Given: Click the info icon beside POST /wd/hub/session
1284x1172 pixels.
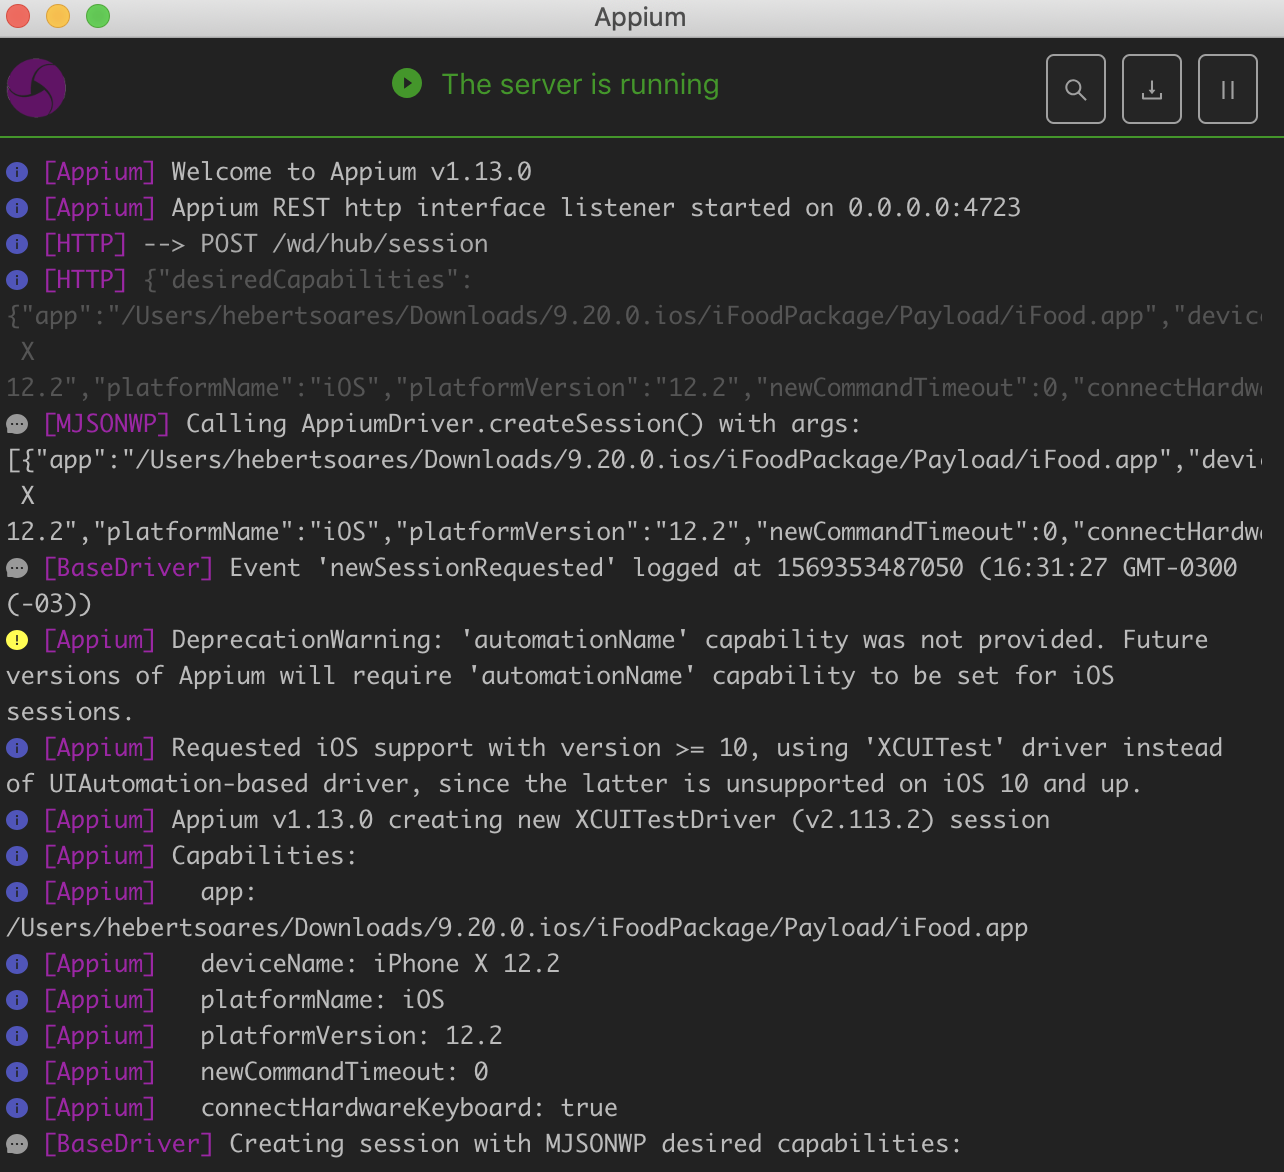Looking at the screenshot, I should tap(17, 244).
